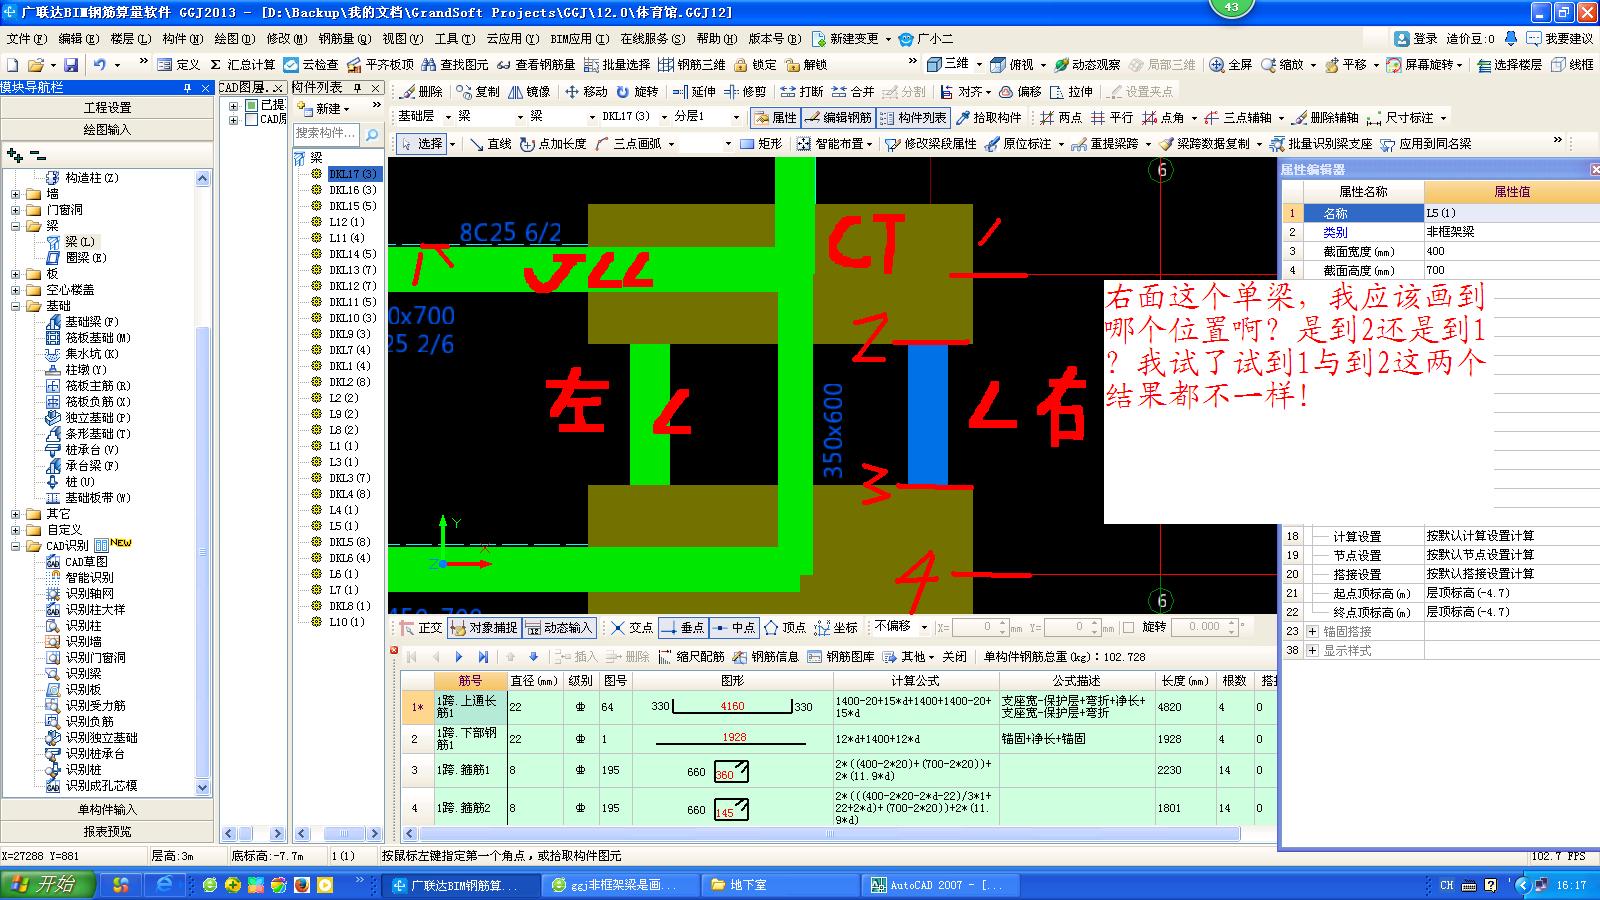Open 钢筋图库 rebar shape library
Screen dimensions: 1600x900
pos(841,657)
